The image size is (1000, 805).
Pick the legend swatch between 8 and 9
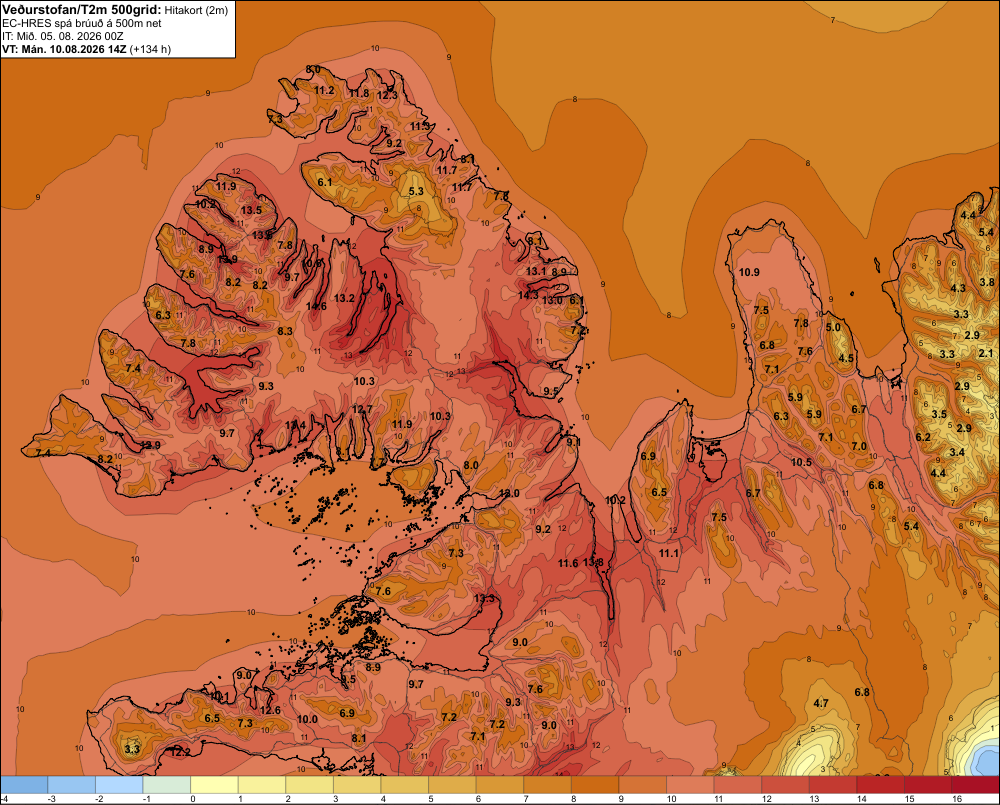[x=595, y=785]
